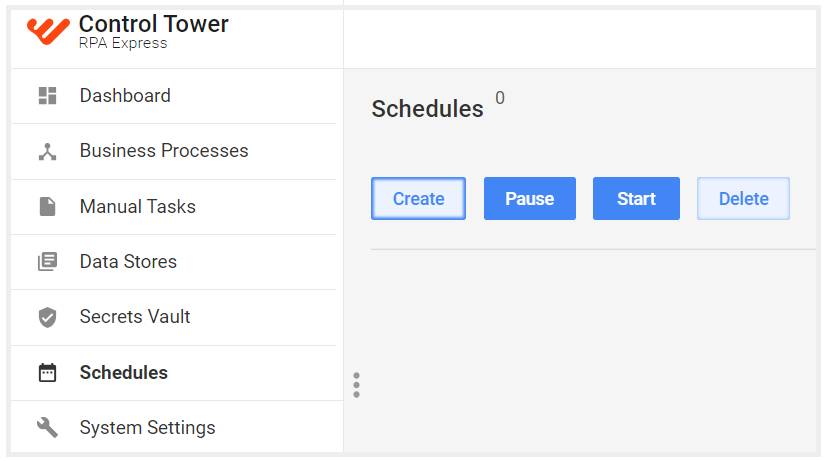
Task: Click the Manual Tasks document icon
Action: click(48, 207)
